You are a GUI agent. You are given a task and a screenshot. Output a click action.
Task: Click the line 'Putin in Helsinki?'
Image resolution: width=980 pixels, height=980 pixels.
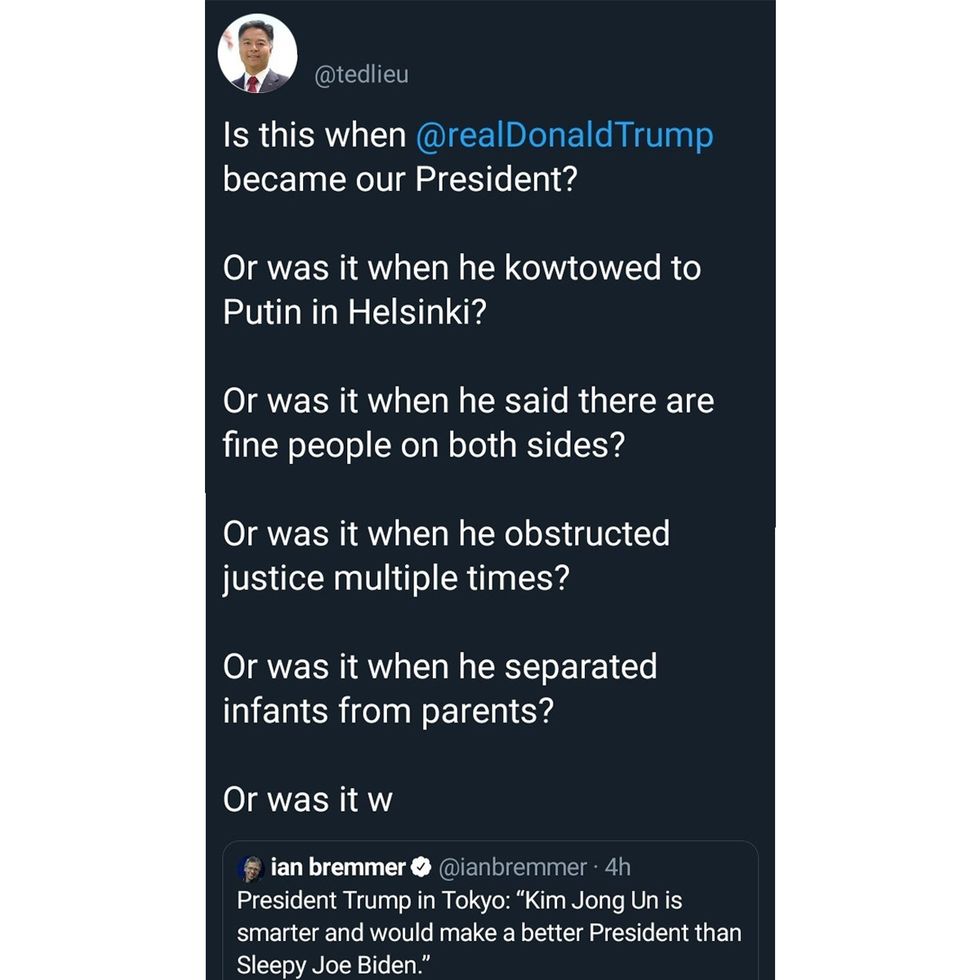(355, 312)
